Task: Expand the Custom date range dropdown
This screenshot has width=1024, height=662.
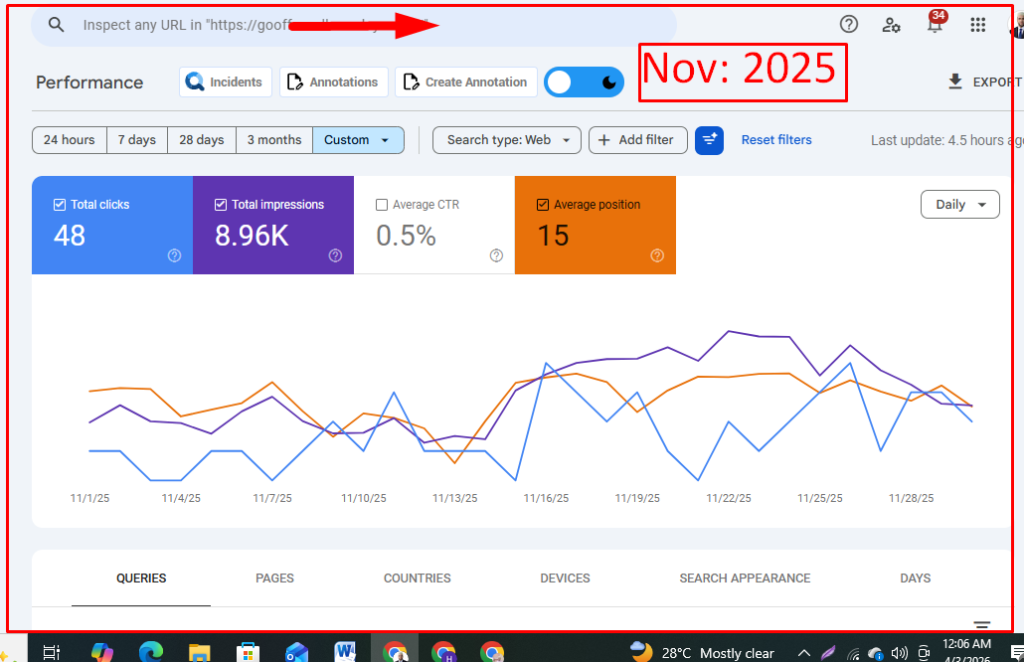Action: click(x=358, y=140)
